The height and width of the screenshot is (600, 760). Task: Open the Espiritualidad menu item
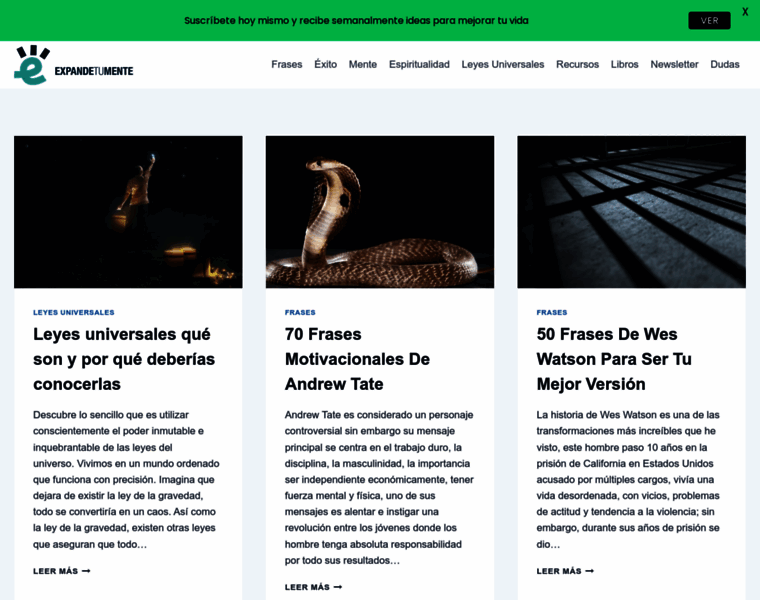pos(419,64)
